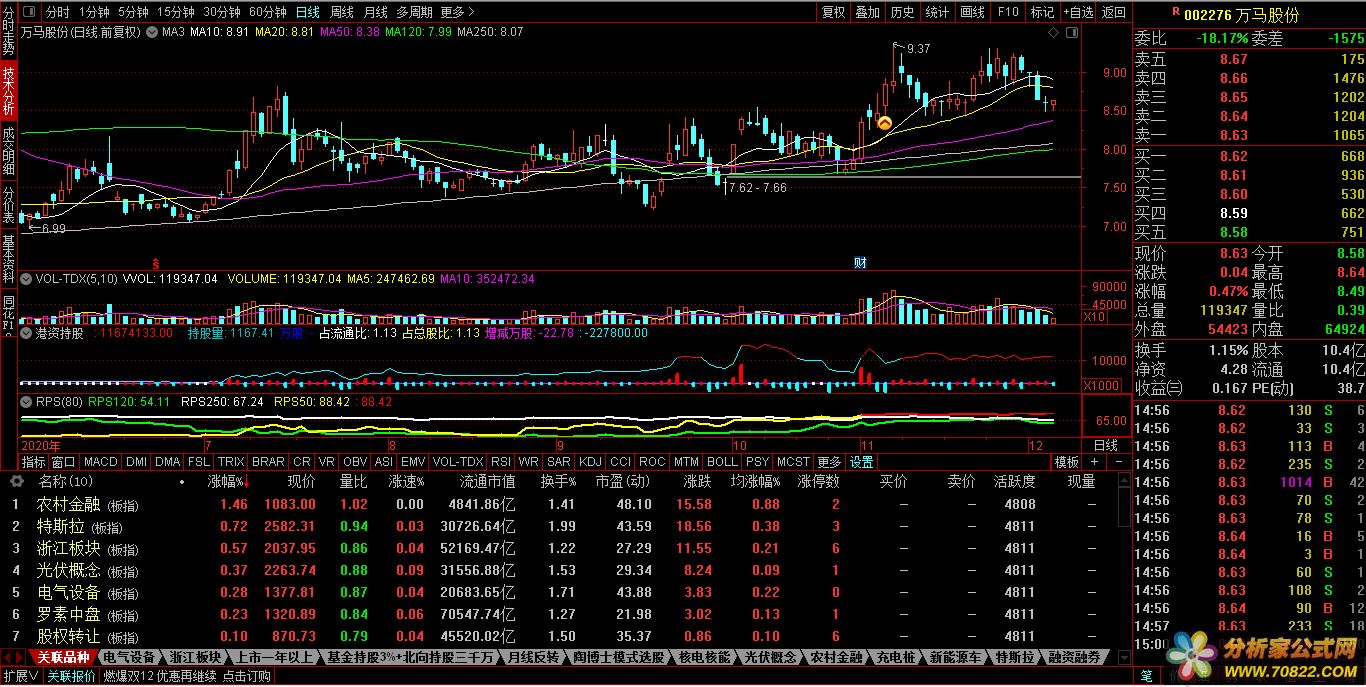Select the BOLL indicator tab
The height and width of the screenshot is (687, 1366).
click(x=722, y=462)
